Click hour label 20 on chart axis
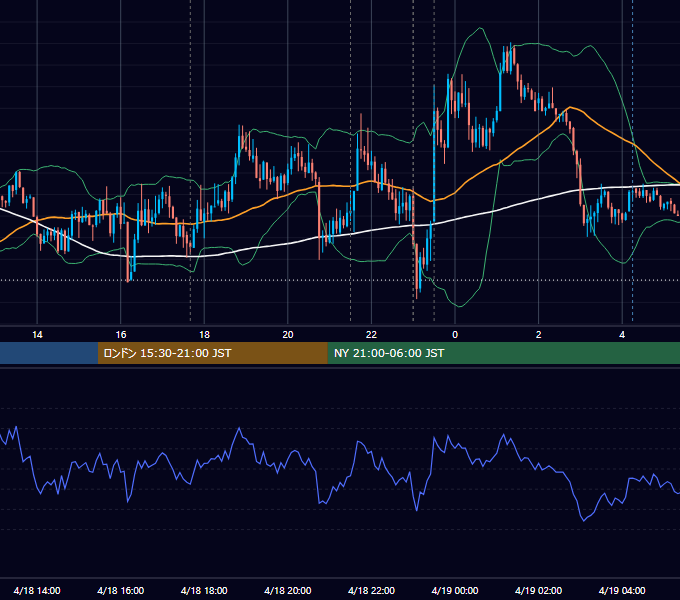 [x=288, y=335]
